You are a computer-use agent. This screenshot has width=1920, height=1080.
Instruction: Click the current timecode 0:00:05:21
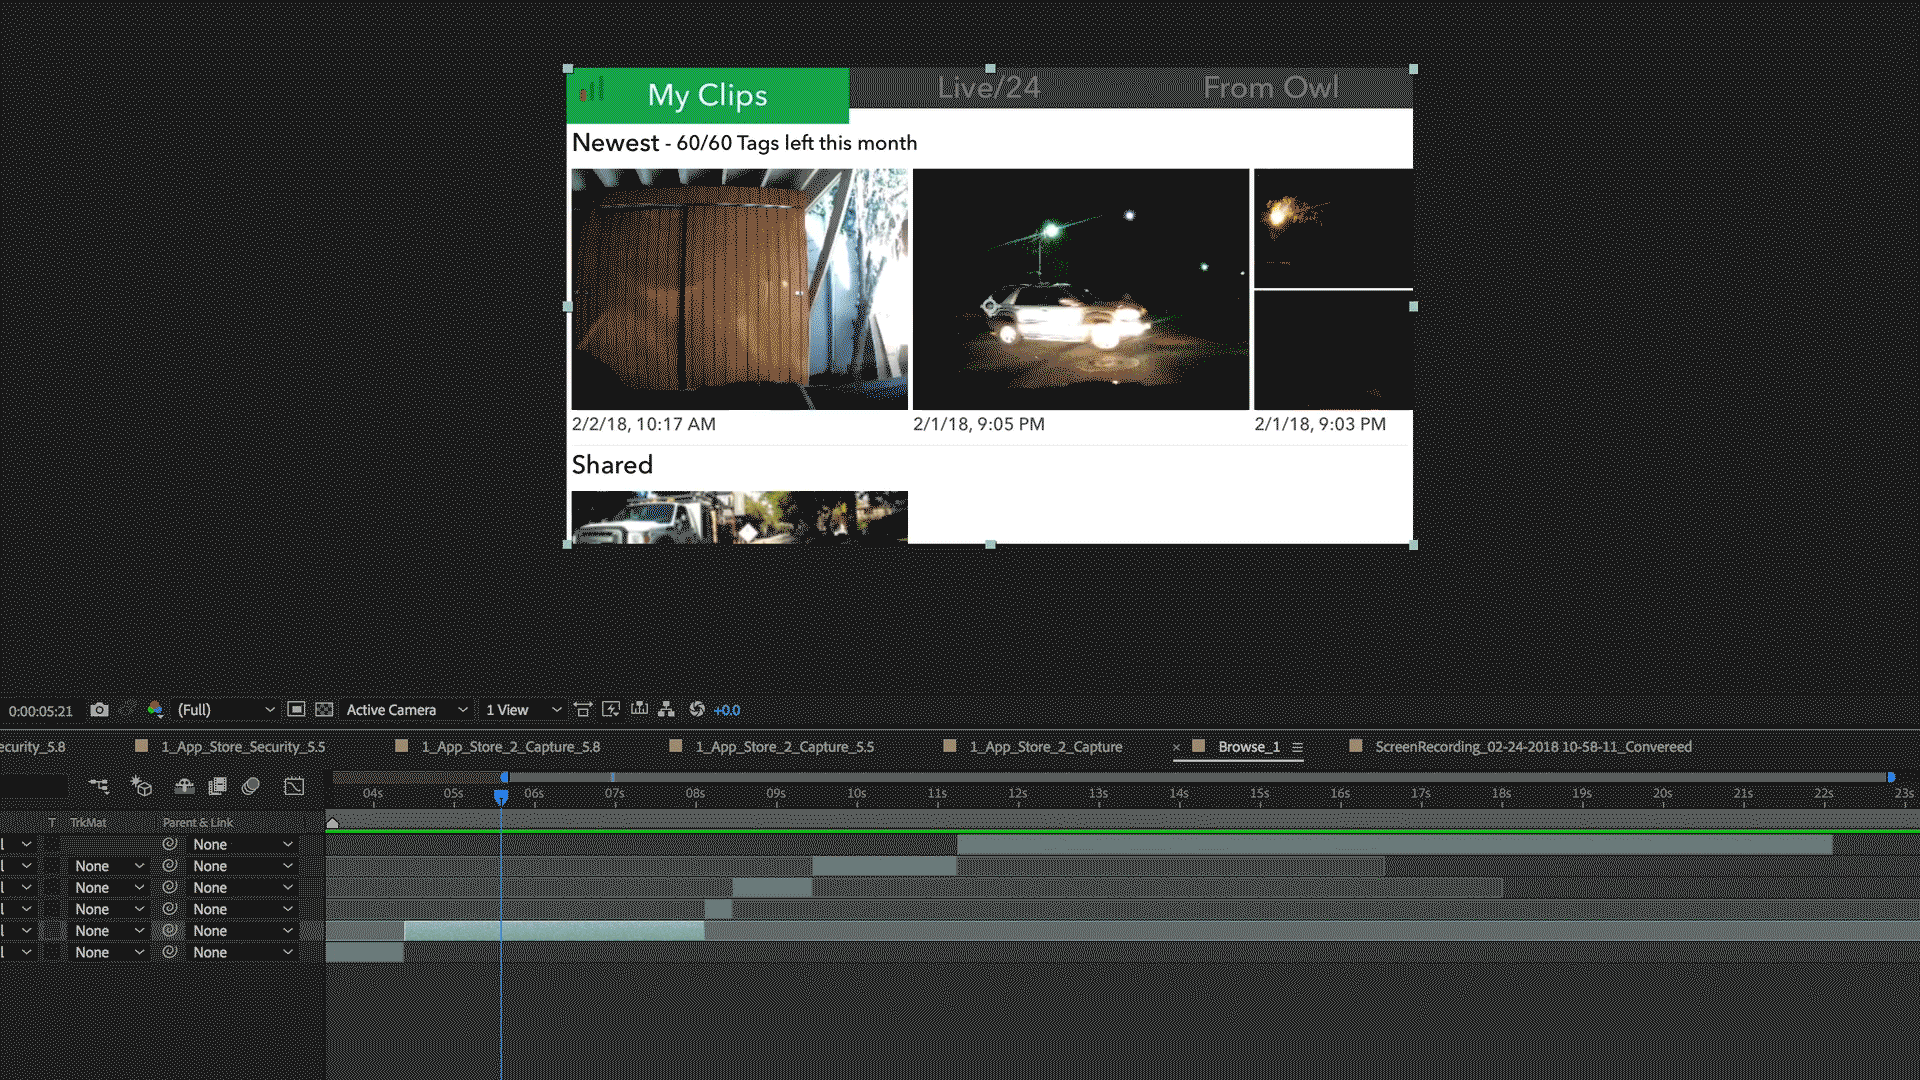pos(41,711)
